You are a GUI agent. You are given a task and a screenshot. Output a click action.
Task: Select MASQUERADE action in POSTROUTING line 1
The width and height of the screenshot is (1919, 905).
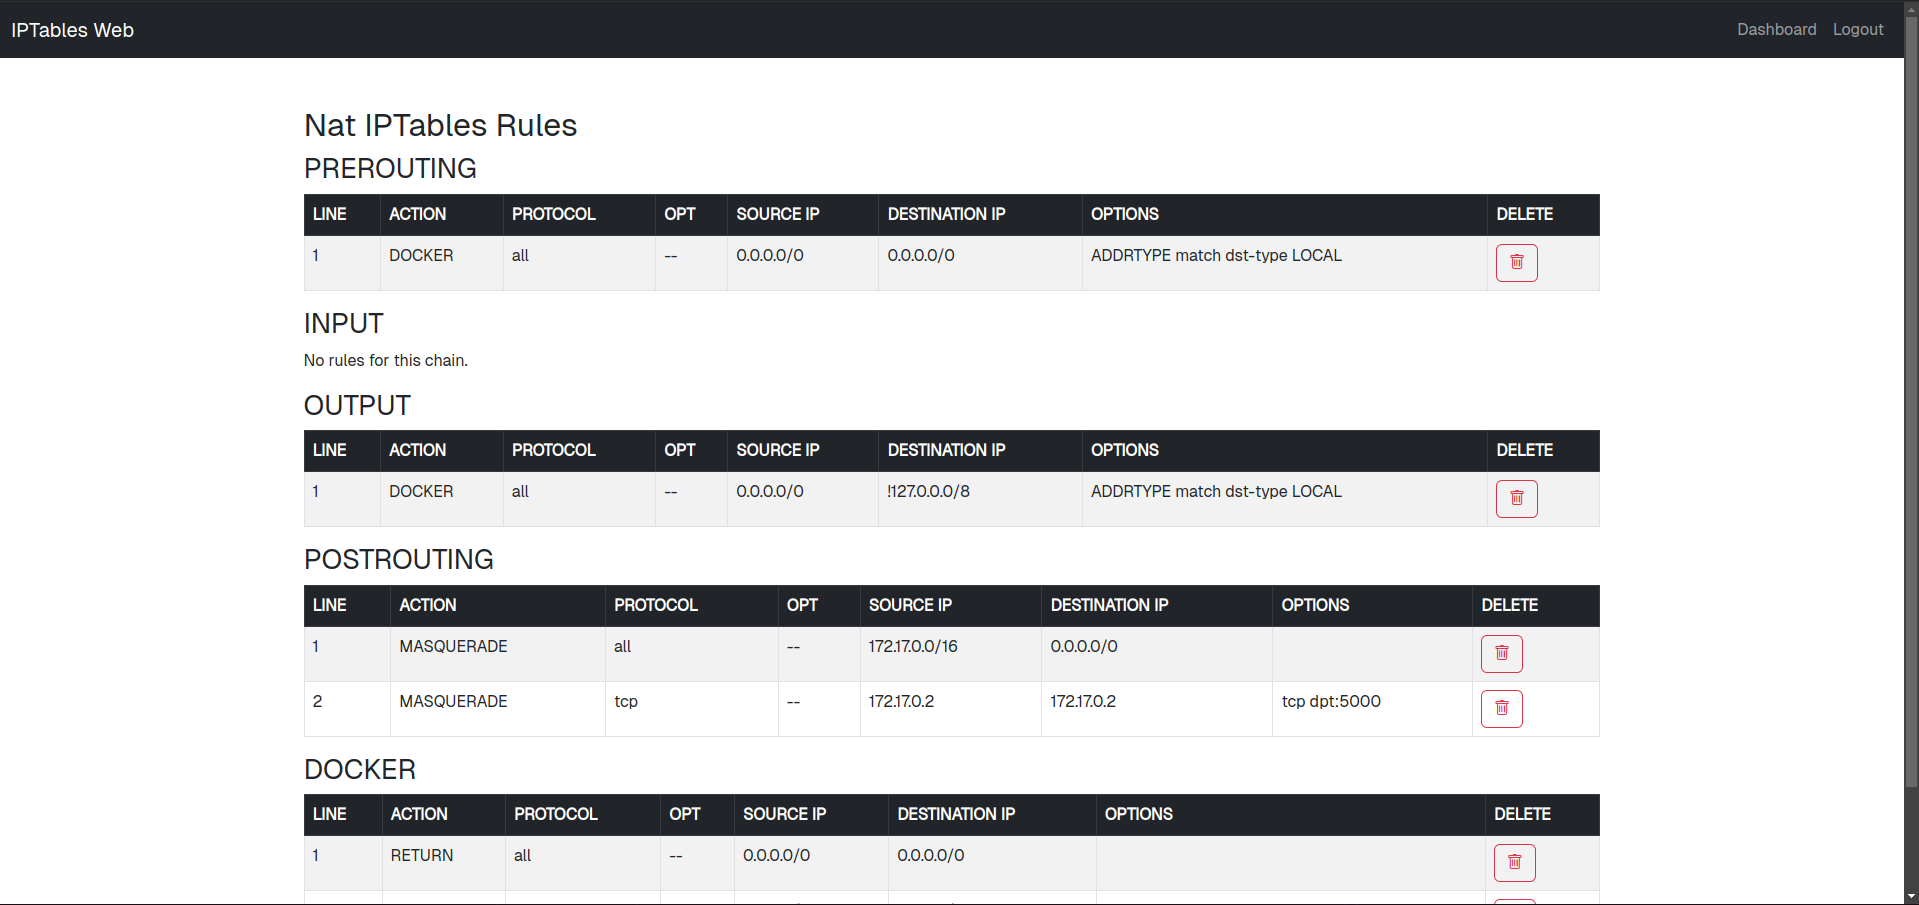497,654
